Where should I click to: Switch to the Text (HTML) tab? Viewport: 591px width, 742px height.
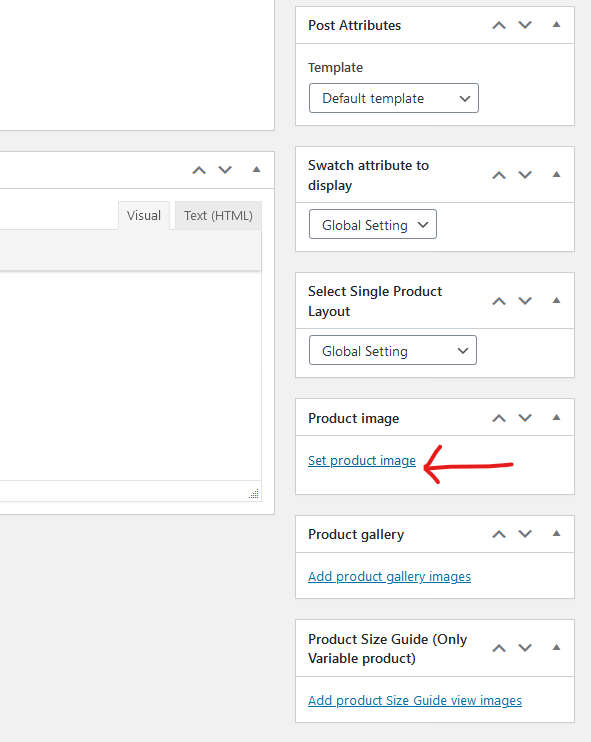[218, 216]
